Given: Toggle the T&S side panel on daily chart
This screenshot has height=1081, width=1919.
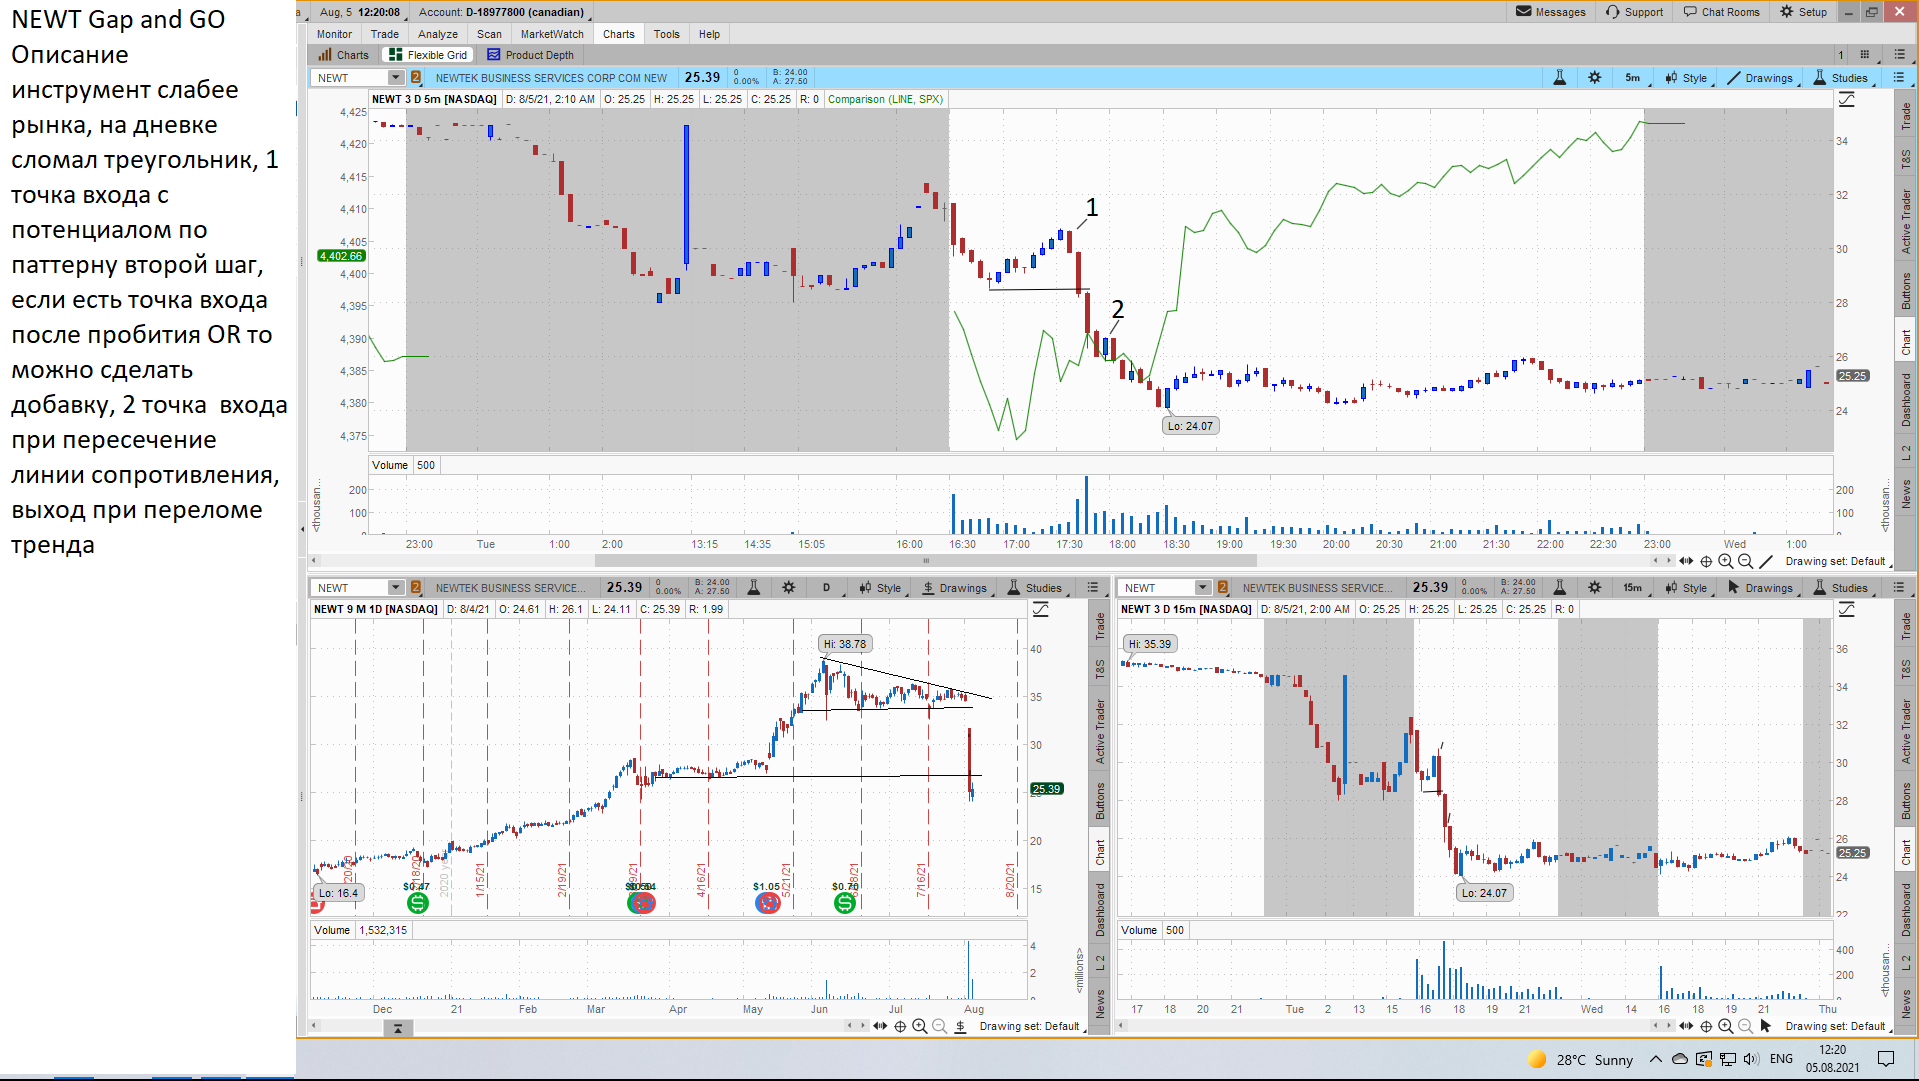Looking at the screenshot, I should (1099, 668).
